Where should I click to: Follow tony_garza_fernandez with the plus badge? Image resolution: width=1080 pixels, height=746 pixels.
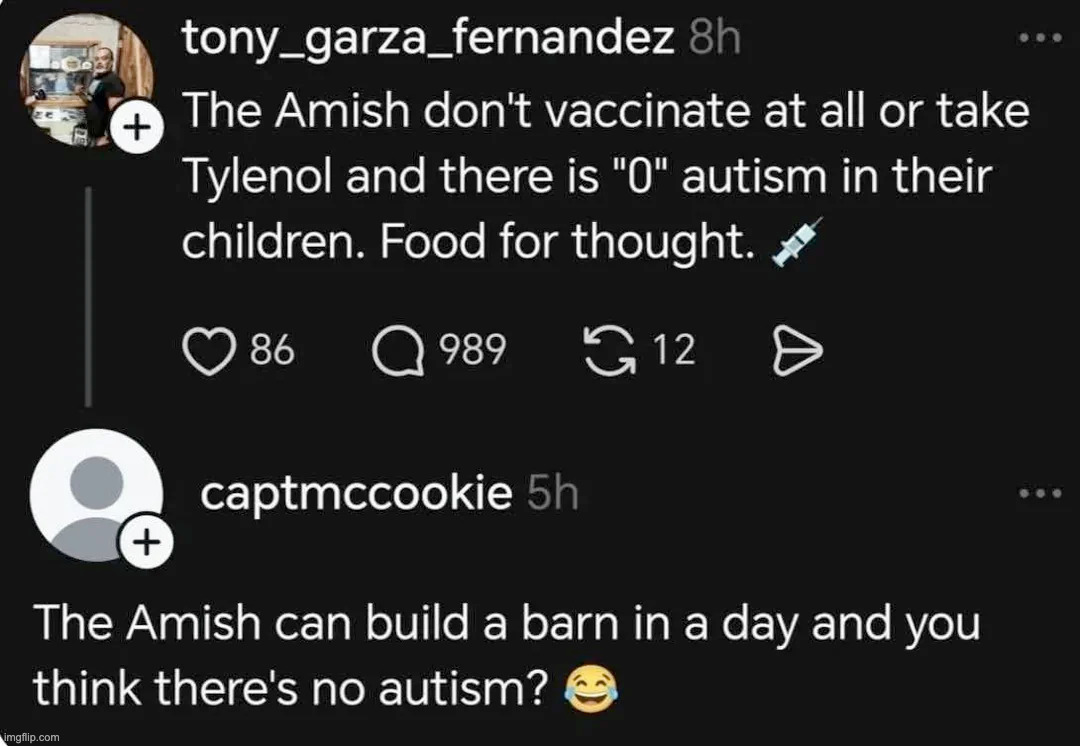137,126
